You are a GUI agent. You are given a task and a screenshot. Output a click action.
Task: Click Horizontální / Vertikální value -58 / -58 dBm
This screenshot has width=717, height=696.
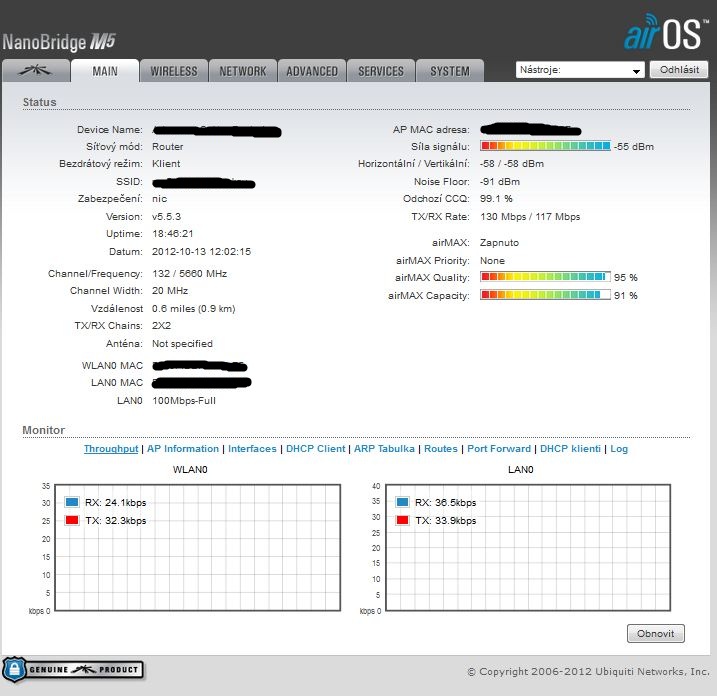[512, 164]
